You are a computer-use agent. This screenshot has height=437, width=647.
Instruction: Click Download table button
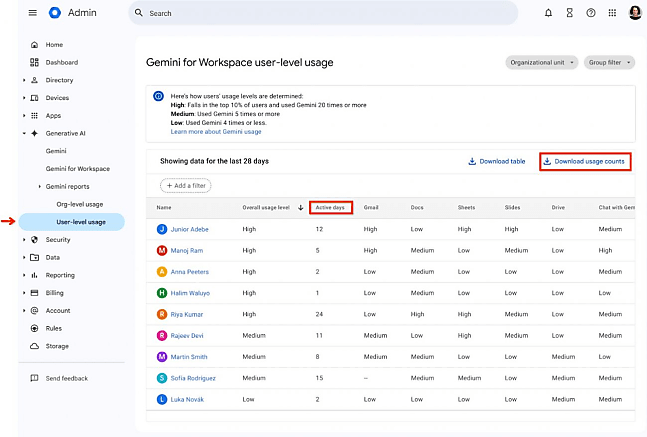pyautogui.click(x=497, y=161)
